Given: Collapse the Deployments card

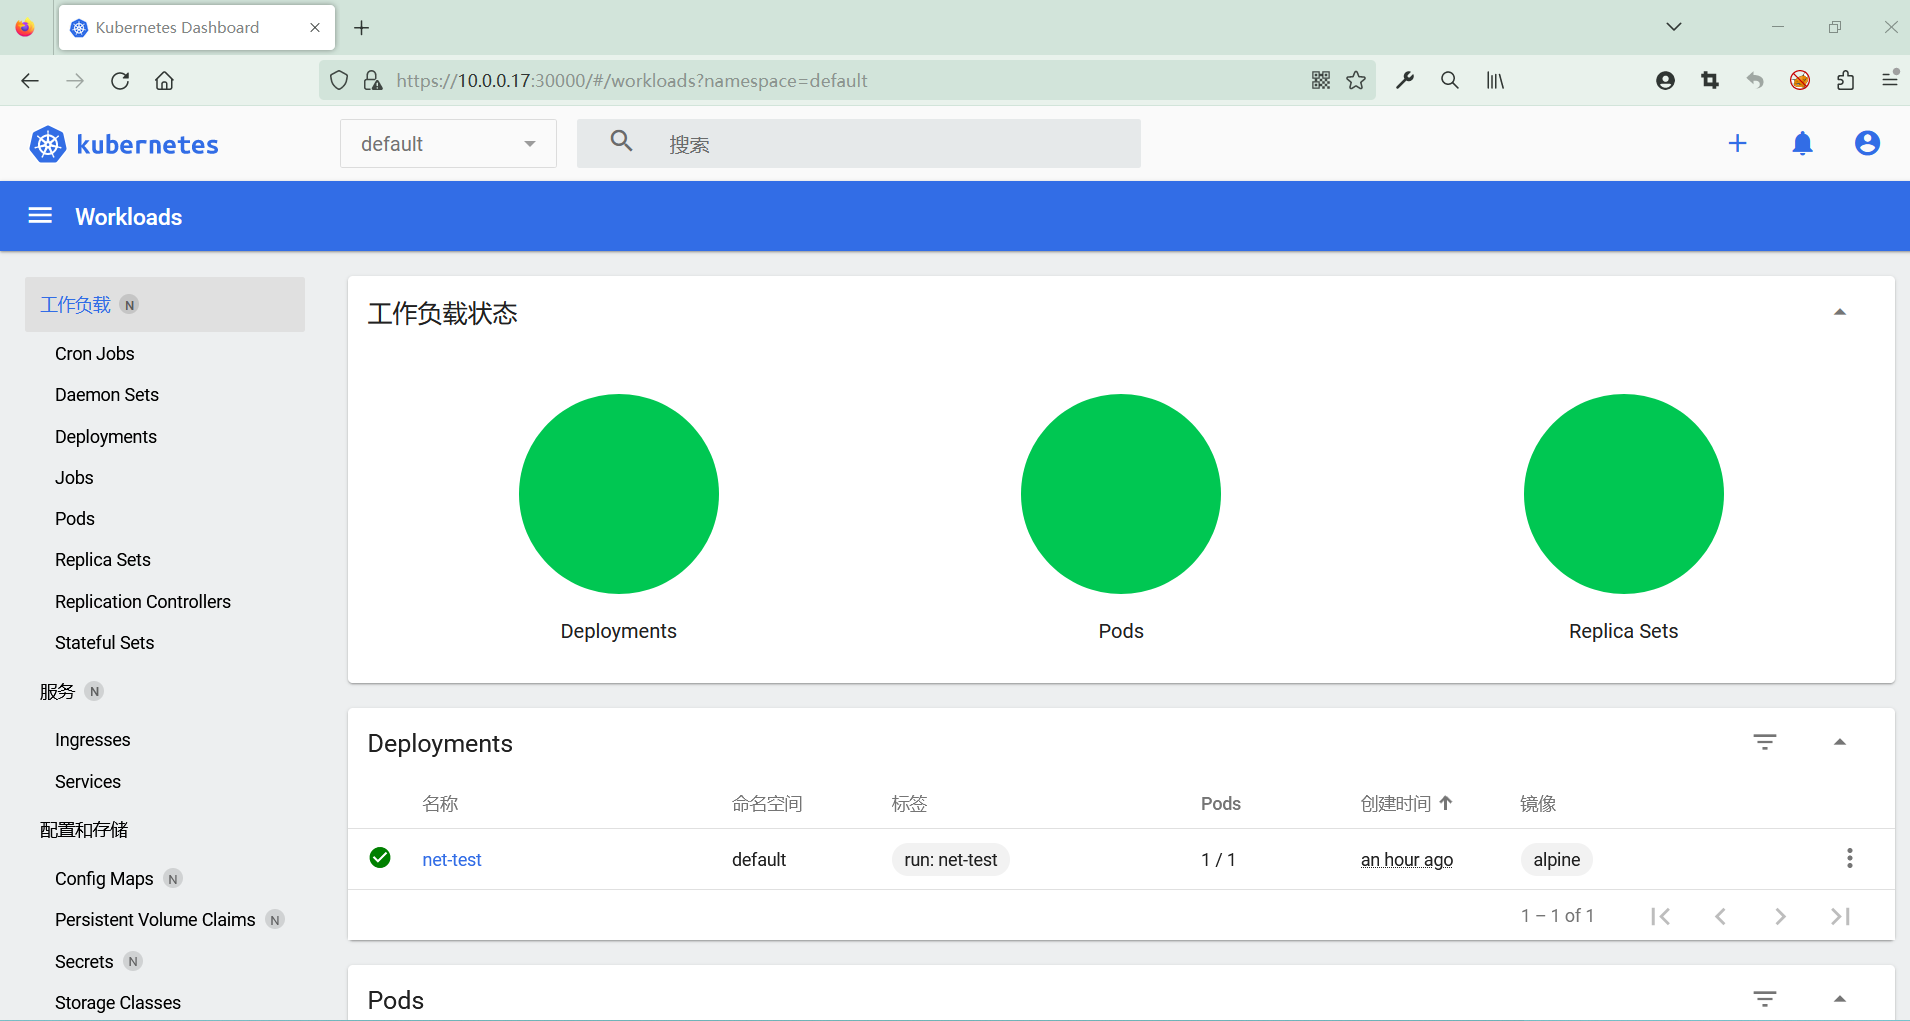Looking at the screenshot, I should pyautogui.click(x=1840, y=742).
